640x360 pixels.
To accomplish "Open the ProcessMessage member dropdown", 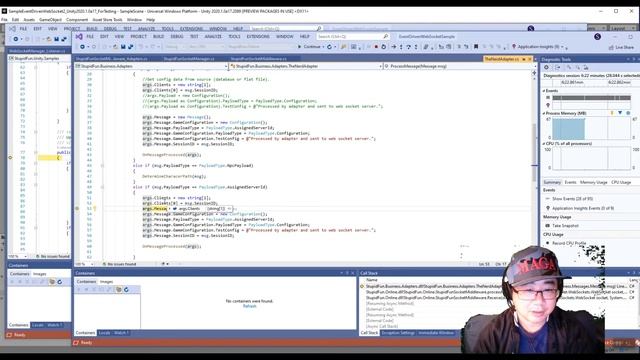I will click(x=460, y=66).
